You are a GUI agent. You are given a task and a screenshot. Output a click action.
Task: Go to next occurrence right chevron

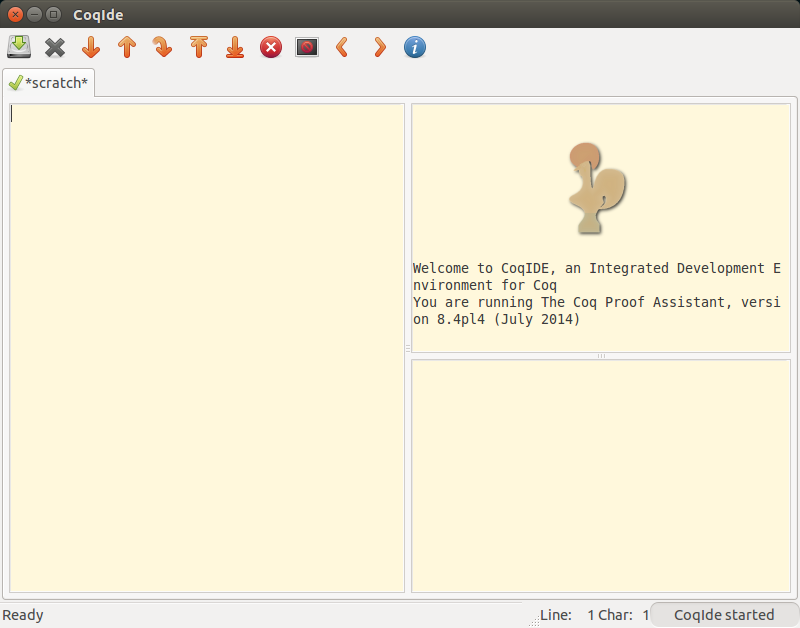[x=380, y=47]
